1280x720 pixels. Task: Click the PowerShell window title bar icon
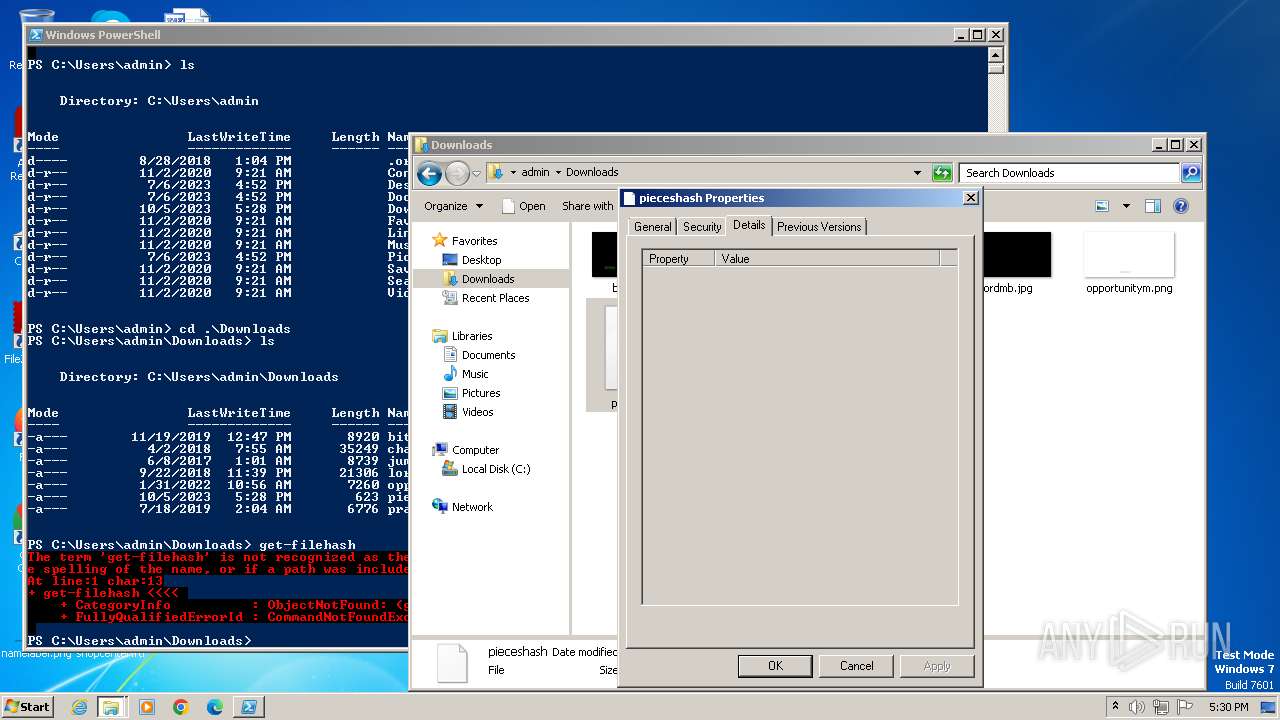[x=36, y=35]
